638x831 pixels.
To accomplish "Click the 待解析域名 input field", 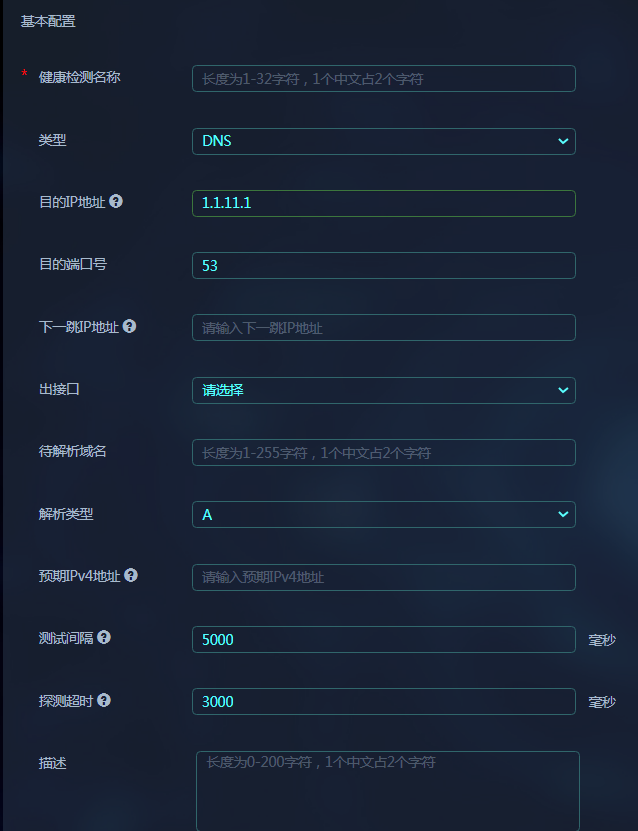I will coord(384,453).
